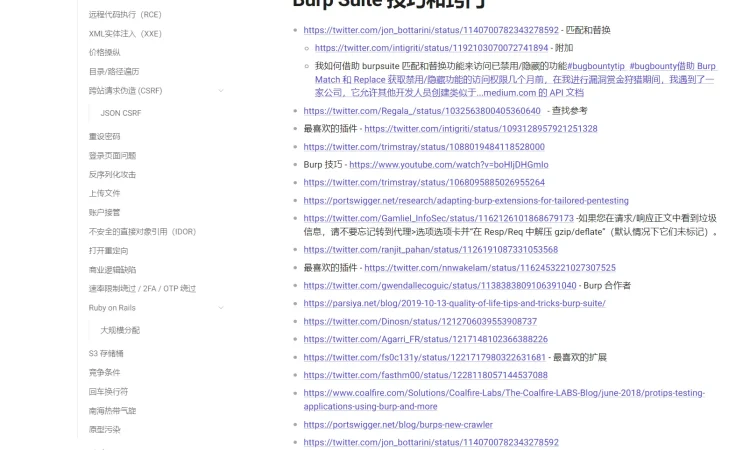Open nnwakelam tweet link
Viewport: 750px width, 450px height.
[x=490, y=268]
